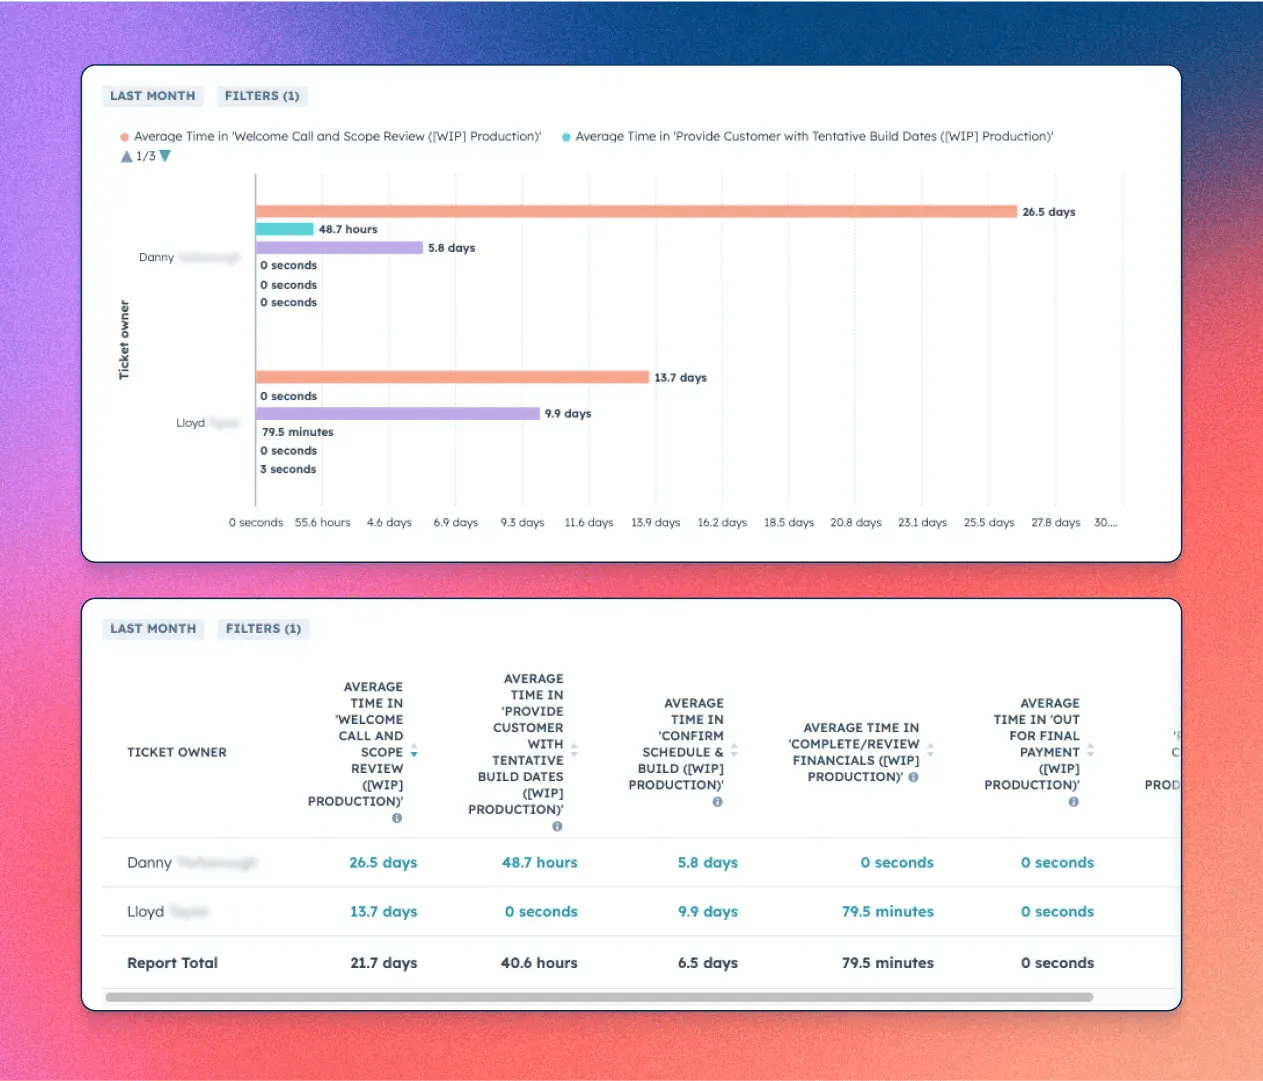Open FILTERS (1) in chart panel
This screenshot has height=1081, width=1263.
coord(262,96)
